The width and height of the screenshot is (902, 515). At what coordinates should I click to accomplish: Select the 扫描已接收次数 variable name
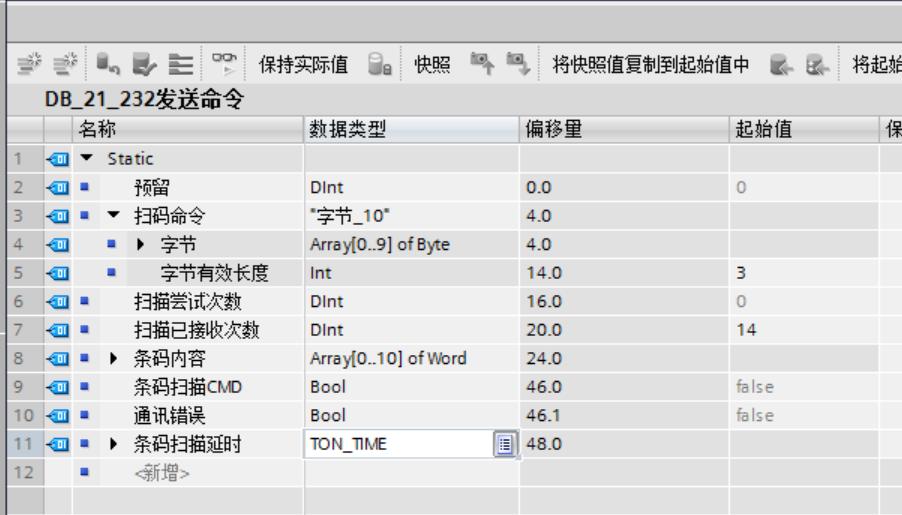pyautogui.click(x=197, y=330)
